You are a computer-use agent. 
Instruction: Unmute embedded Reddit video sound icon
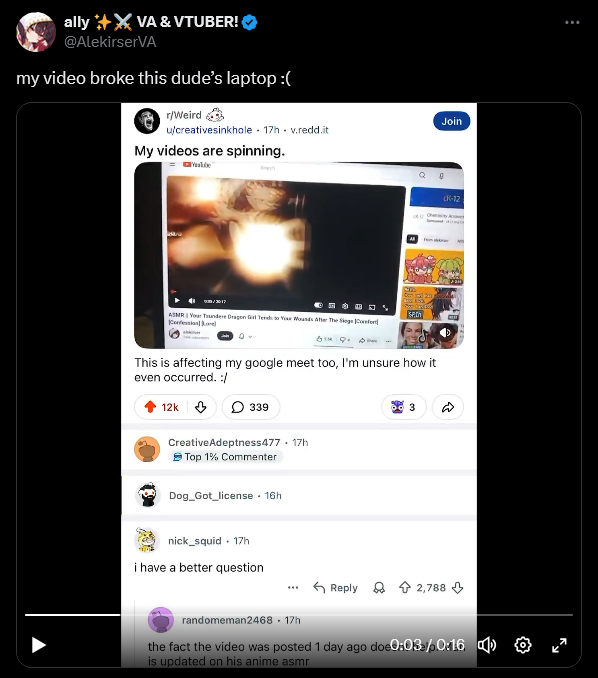click(445, 332)
